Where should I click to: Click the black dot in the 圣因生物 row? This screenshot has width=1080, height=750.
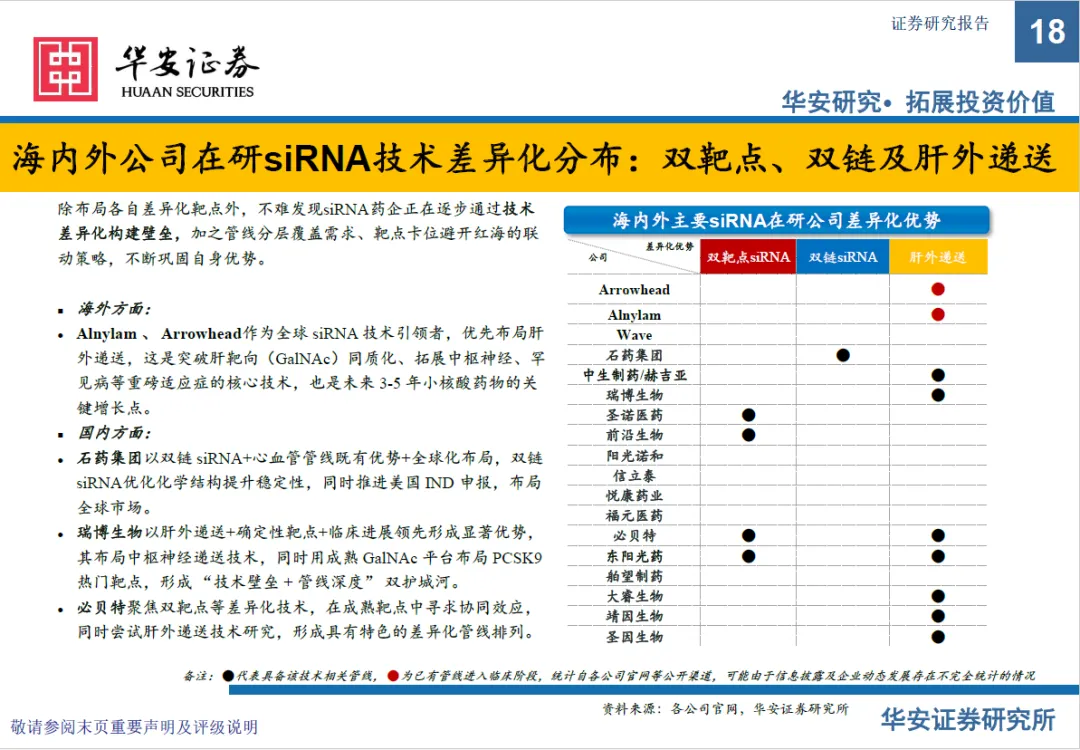(937, 637)
